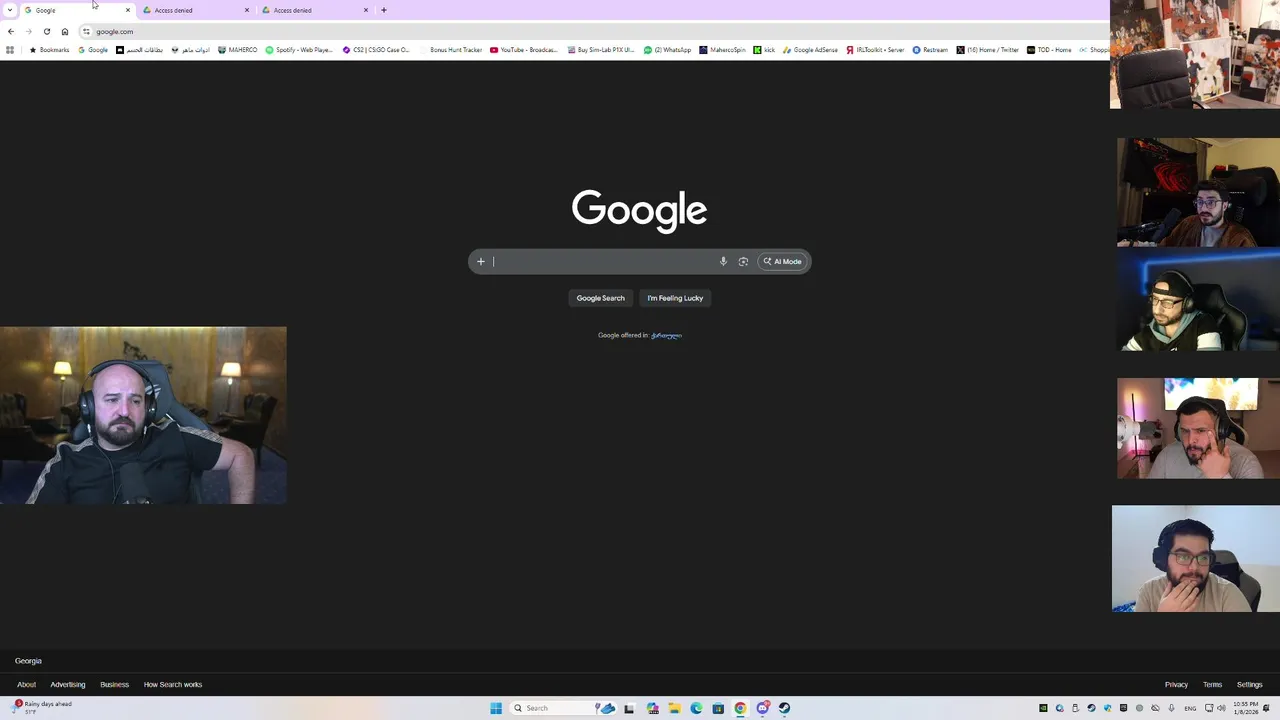Open Microsoft Store from taskbar
Viewport: 1280px width, 720px height.
718,708
